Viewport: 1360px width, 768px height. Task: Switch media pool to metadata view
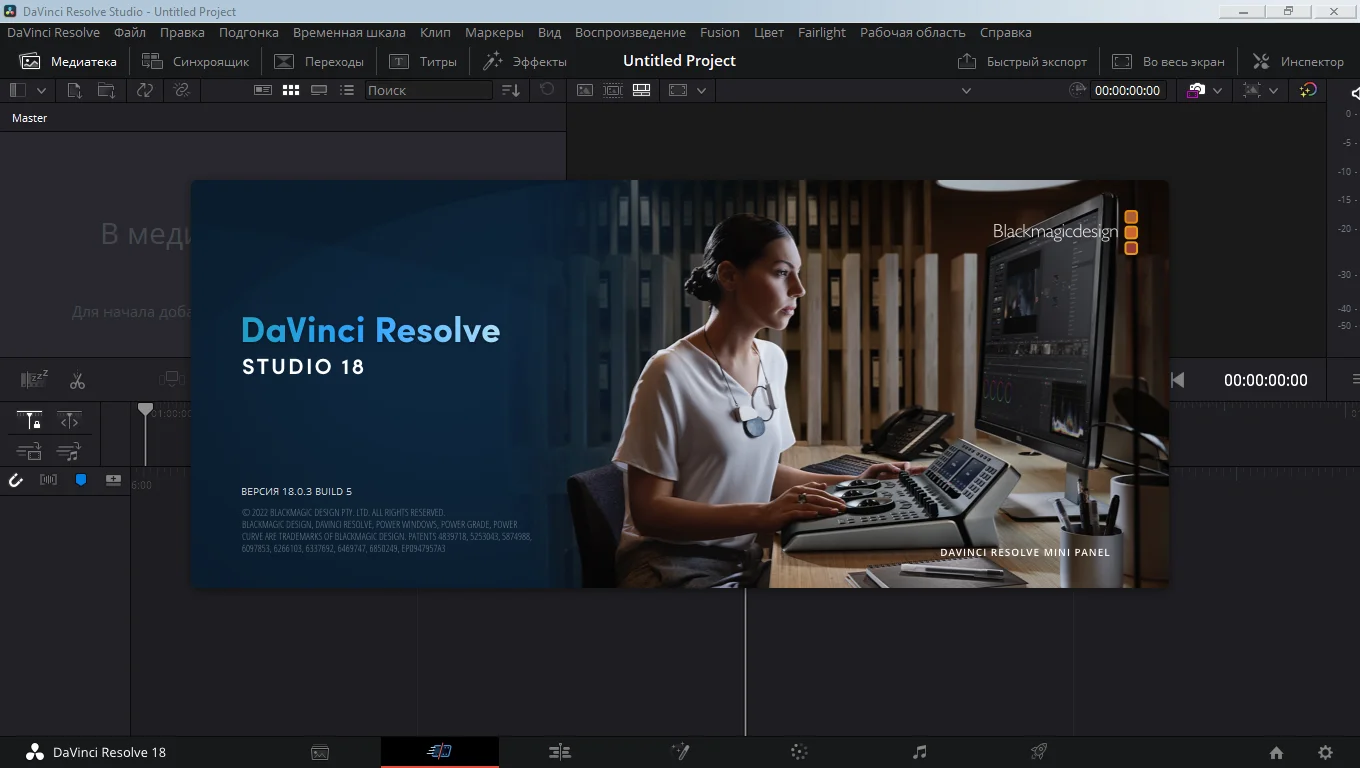pyautogui.click(x=263, y=90)
